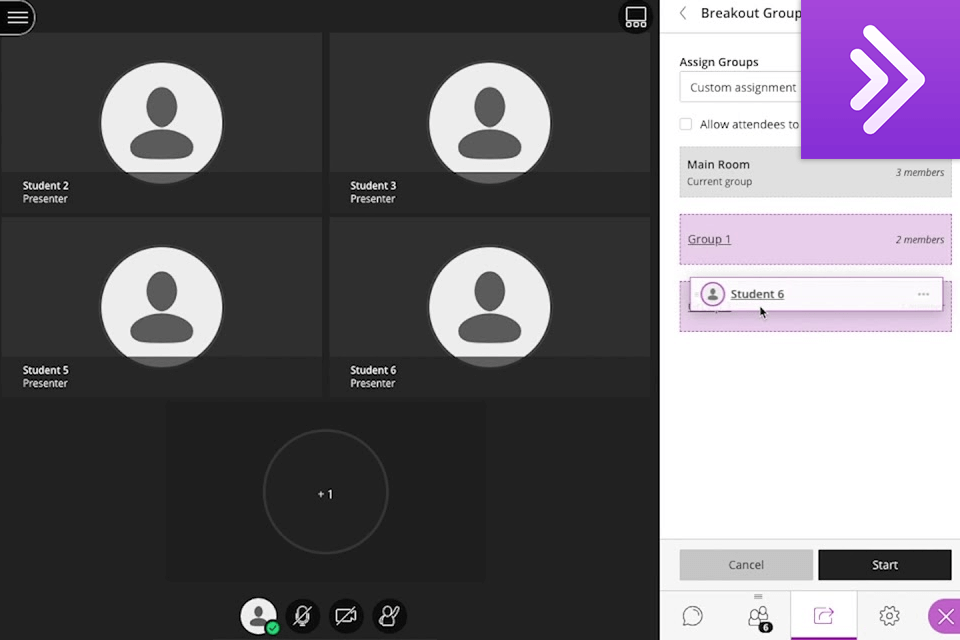Toggle the video camera button
This screenshot has height=640, width=960.
pyautogui.click(x=346, y=616)
